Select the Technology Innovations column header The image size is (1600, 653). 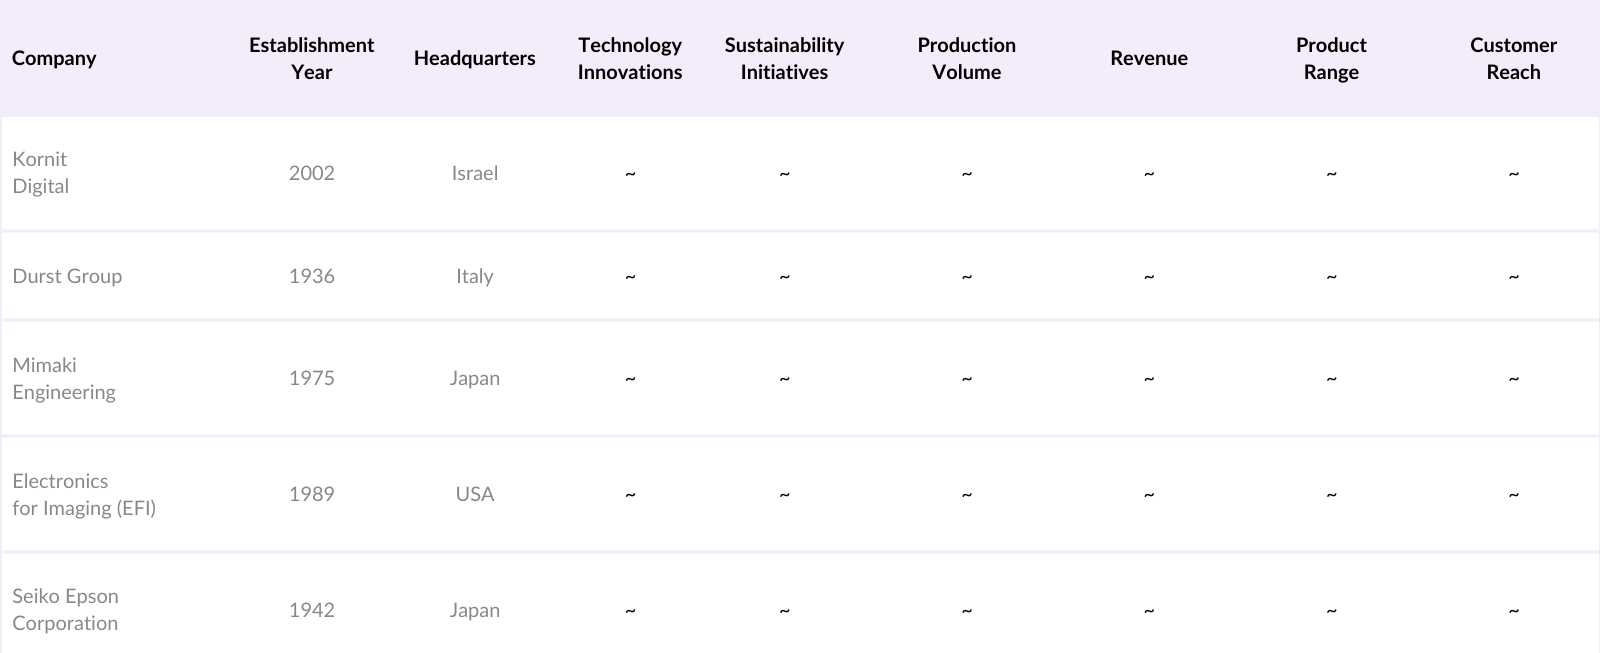click(x=629, y=58)
